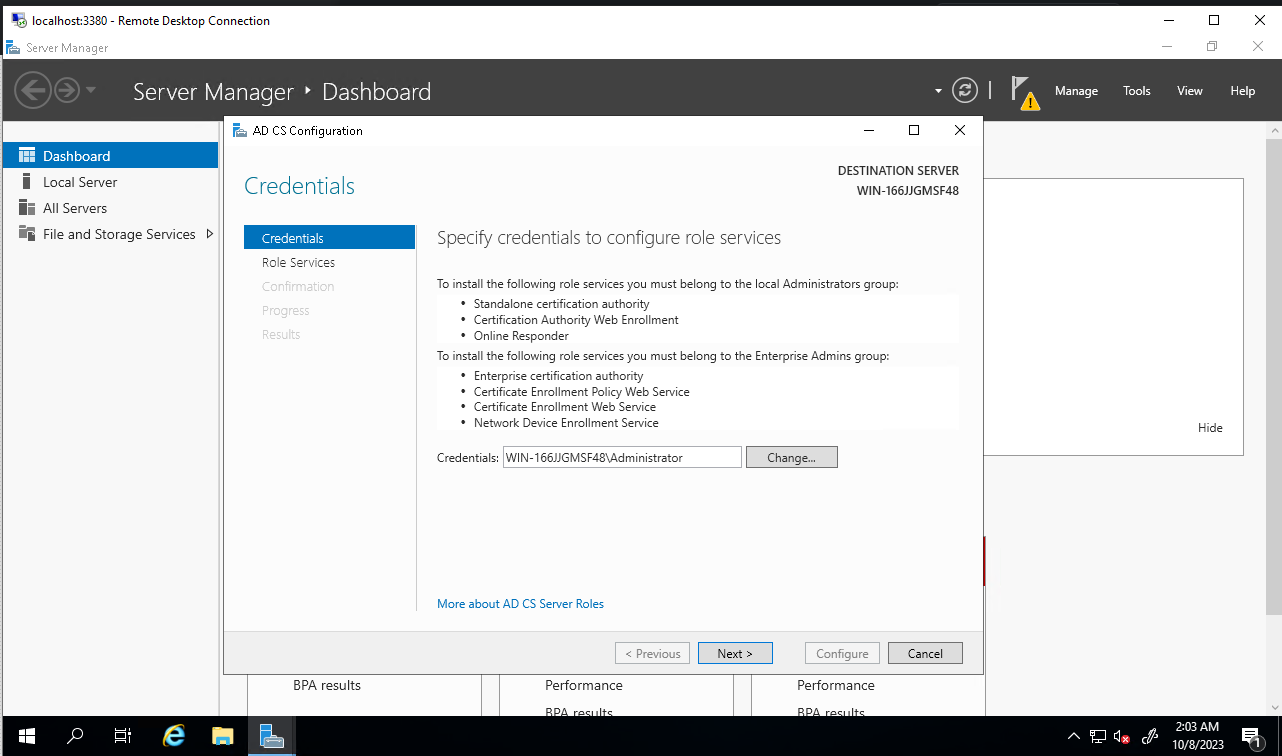Open taskbar search magnifier
The width and height of the screenshot is (1282, 756).
(75, 736)
